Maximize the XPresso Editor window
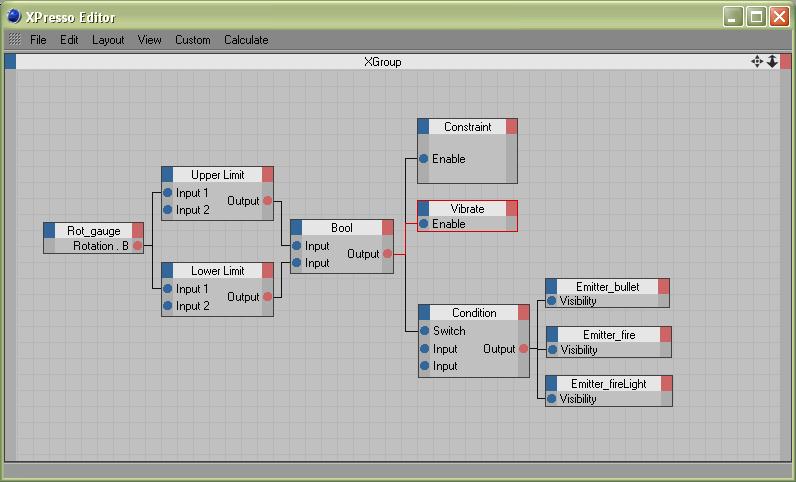This screenshot has height=482, width=796. point(756,17)
